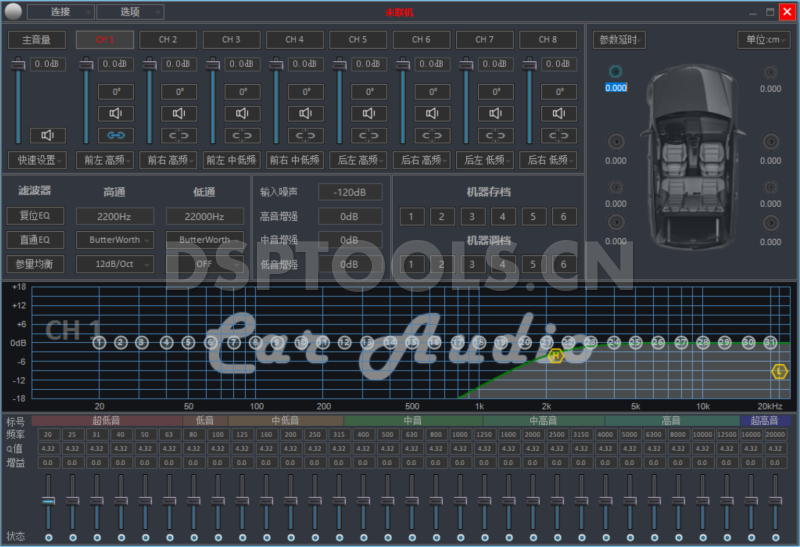The width and height of the screenshot is (800, 547).
Task: Click the 参量均衡 parametric EQ button
Action: coord(35,264)
